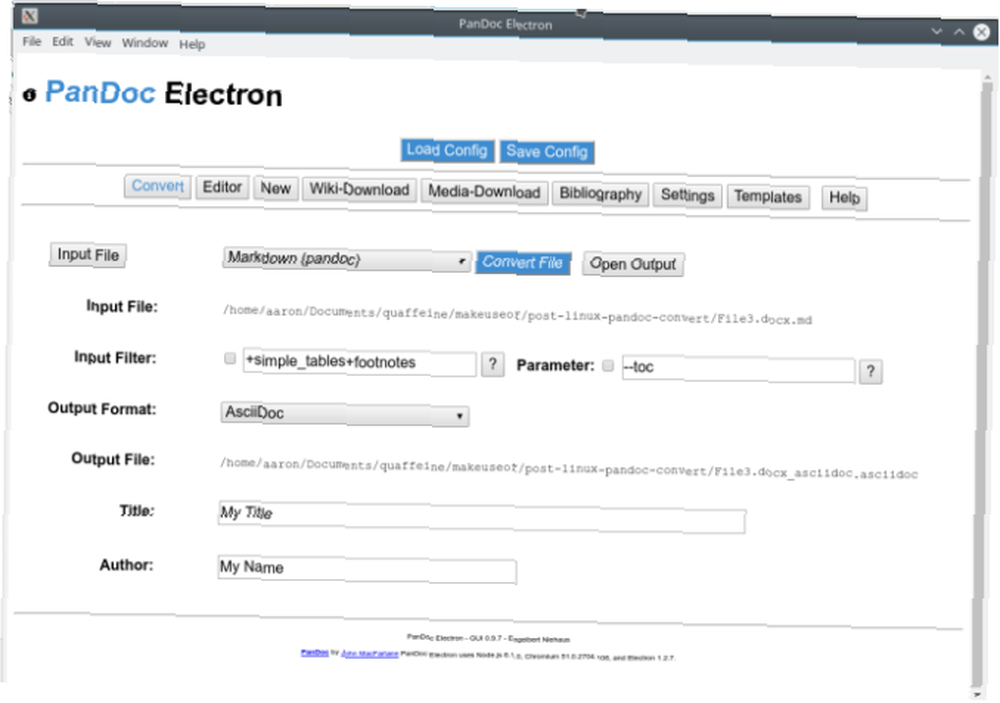This screenshot has height=703, width=1000.
Task: Focus the Author field showing My Name
Action: (367, 570)
